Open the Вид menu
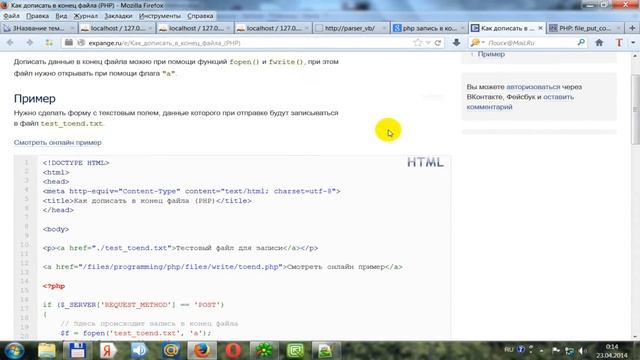 [x=61, y=16]
